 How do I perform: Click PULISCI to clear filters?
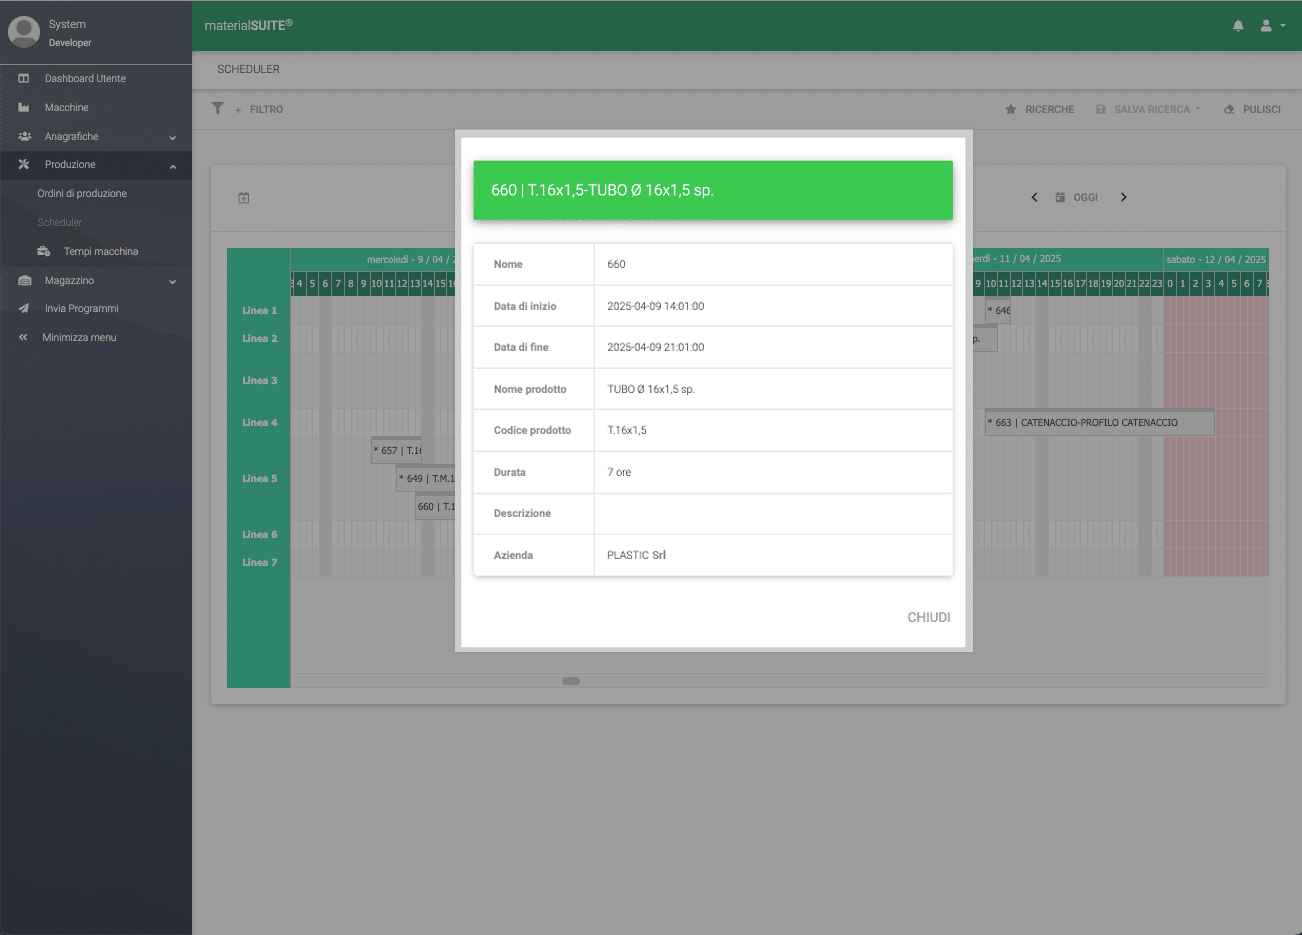[1252, 109]
